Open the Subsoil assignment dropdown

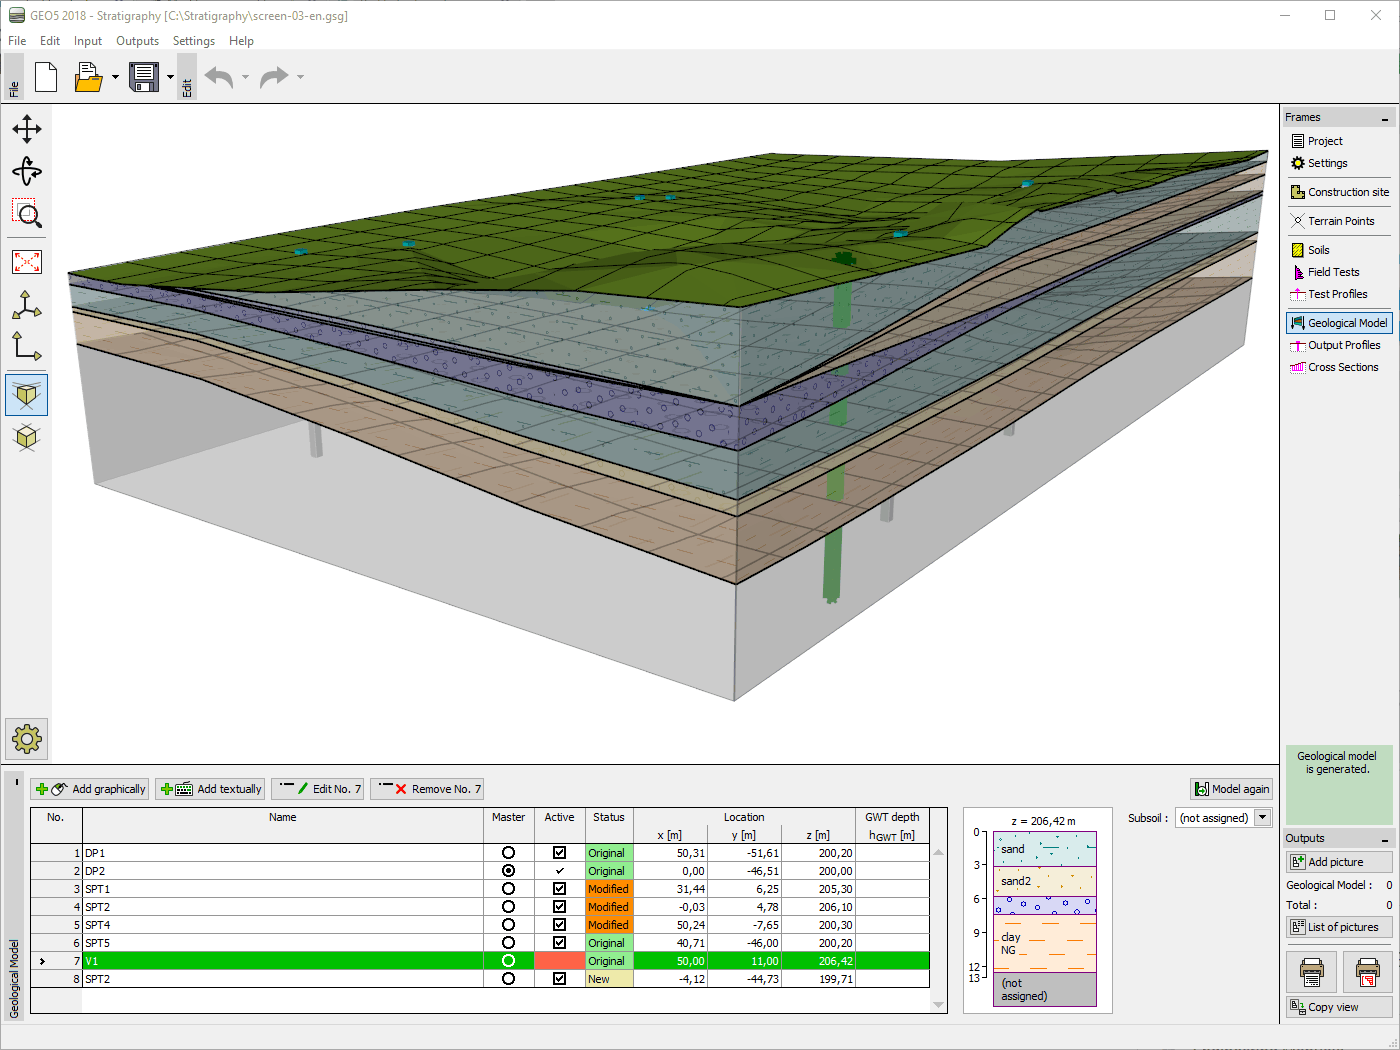coord(1260,817)
